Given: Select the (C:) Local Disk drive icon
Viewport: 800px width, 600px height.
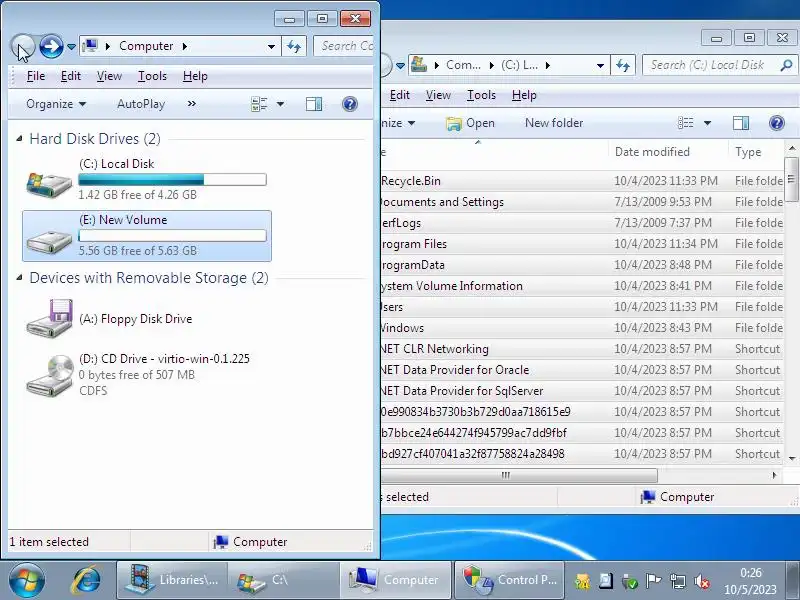Looking at the screenshot, I should click(49, 184).
